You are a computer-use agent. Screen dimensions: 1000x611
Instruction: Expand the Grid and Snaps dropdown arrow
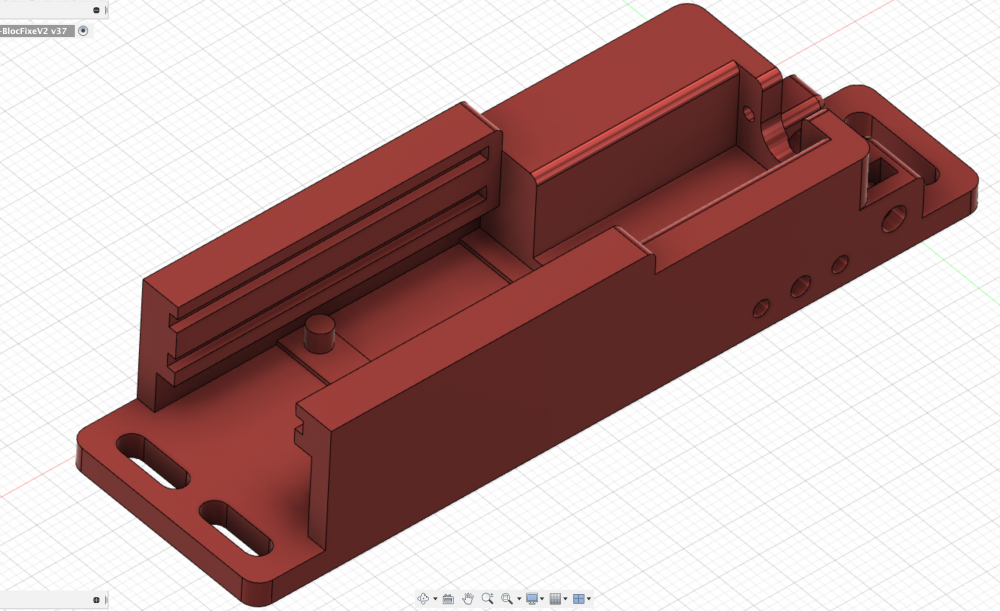tap(566, 599)
